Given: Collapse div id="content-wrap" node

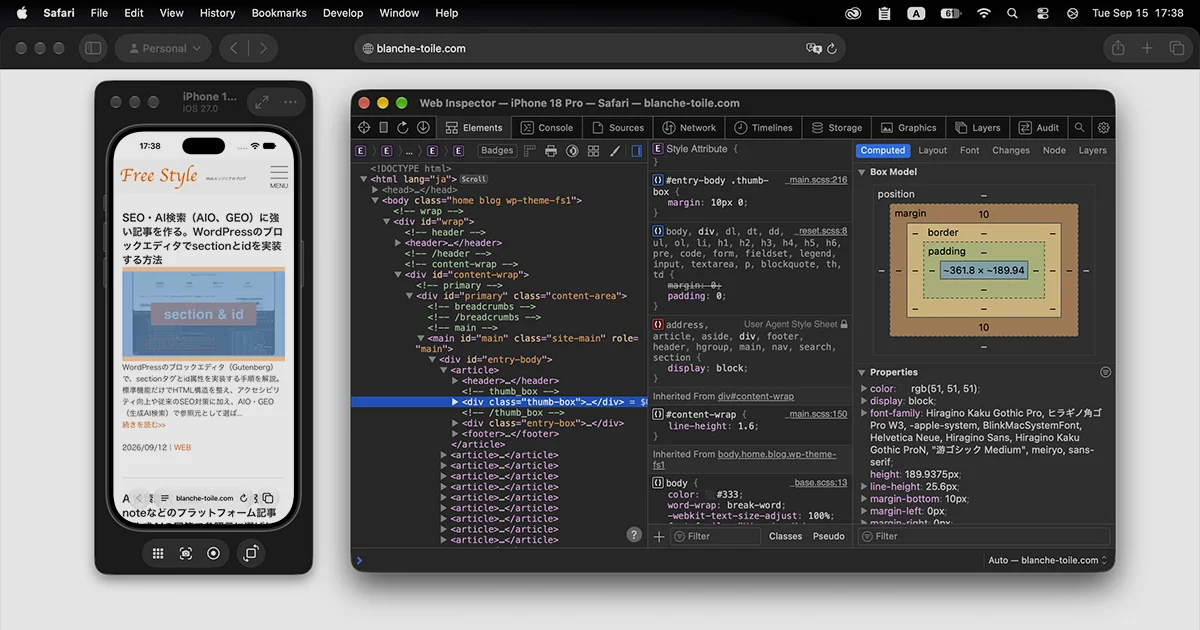Looking at the screenshot, I should (x=398, y=275).
